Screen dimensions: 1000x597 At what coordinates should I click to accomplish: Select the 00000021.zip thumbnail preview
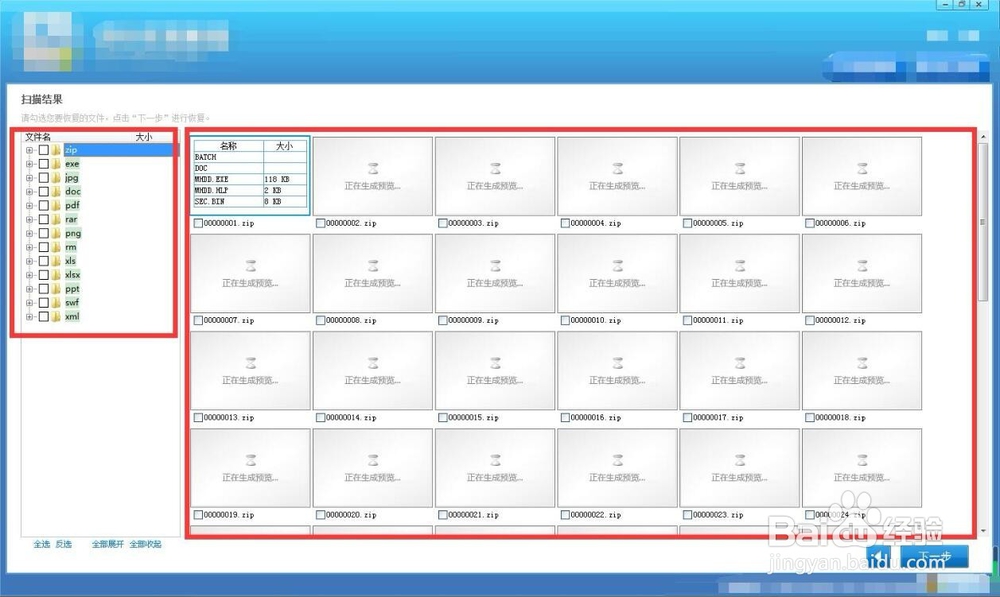click(495, 468)
